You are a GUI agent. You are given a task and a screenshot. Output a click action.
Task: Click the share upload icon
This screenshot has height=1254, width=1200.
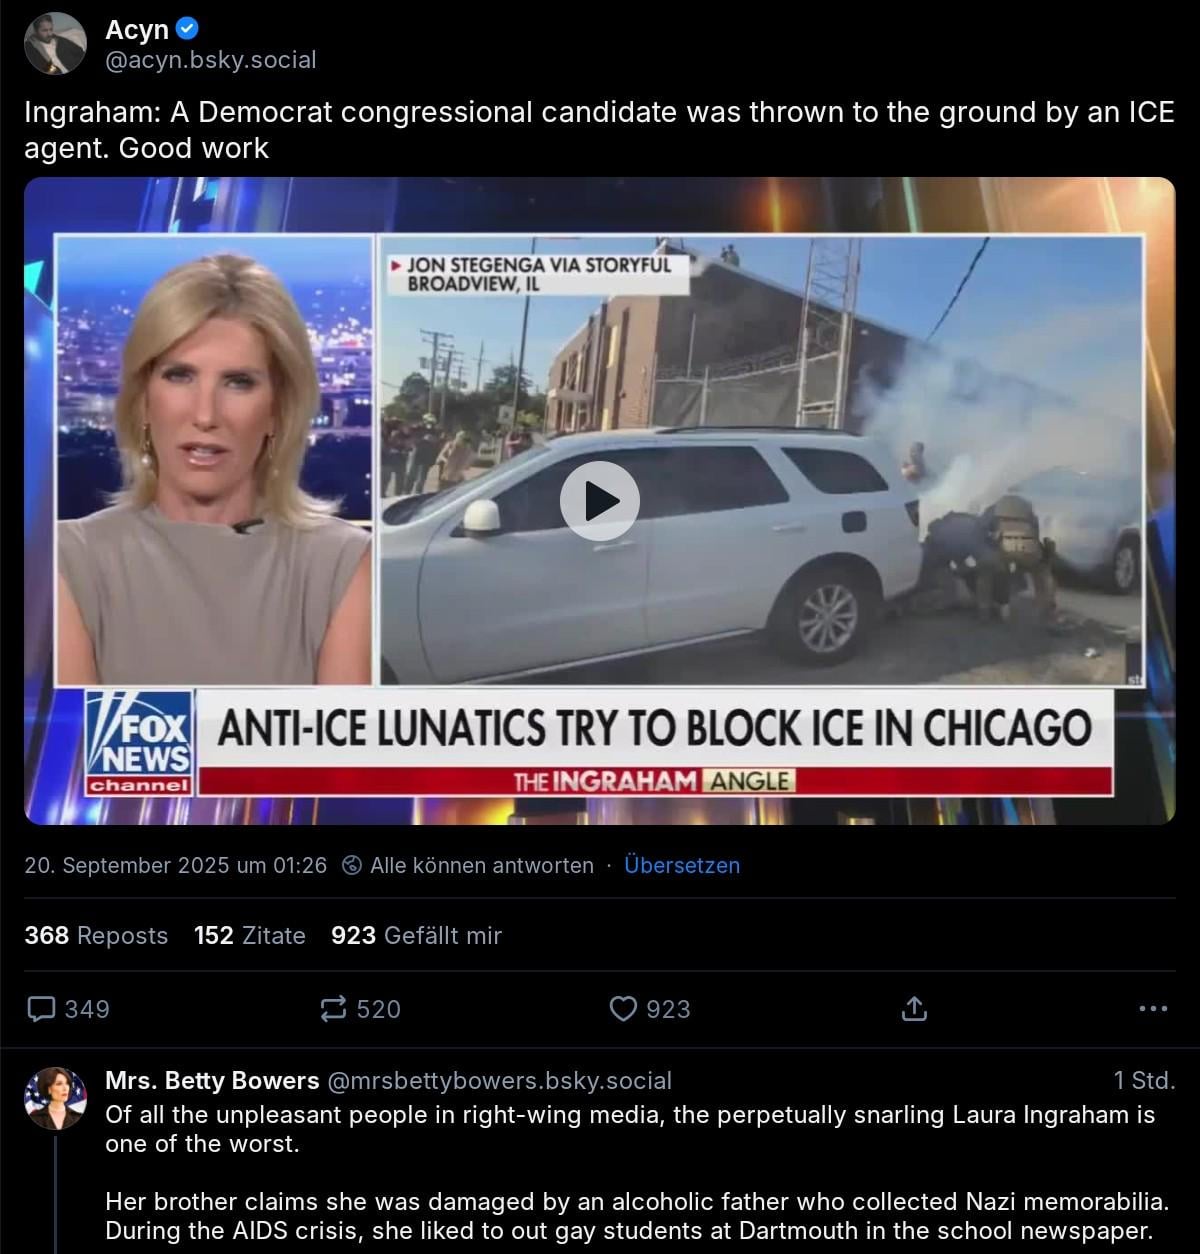click(914, 1009)
